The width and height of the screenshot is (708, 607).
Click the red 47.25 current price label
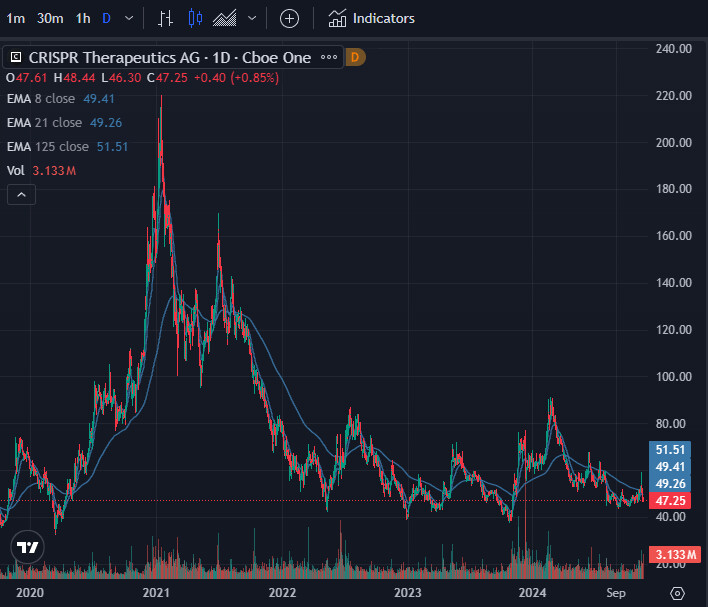668,500
